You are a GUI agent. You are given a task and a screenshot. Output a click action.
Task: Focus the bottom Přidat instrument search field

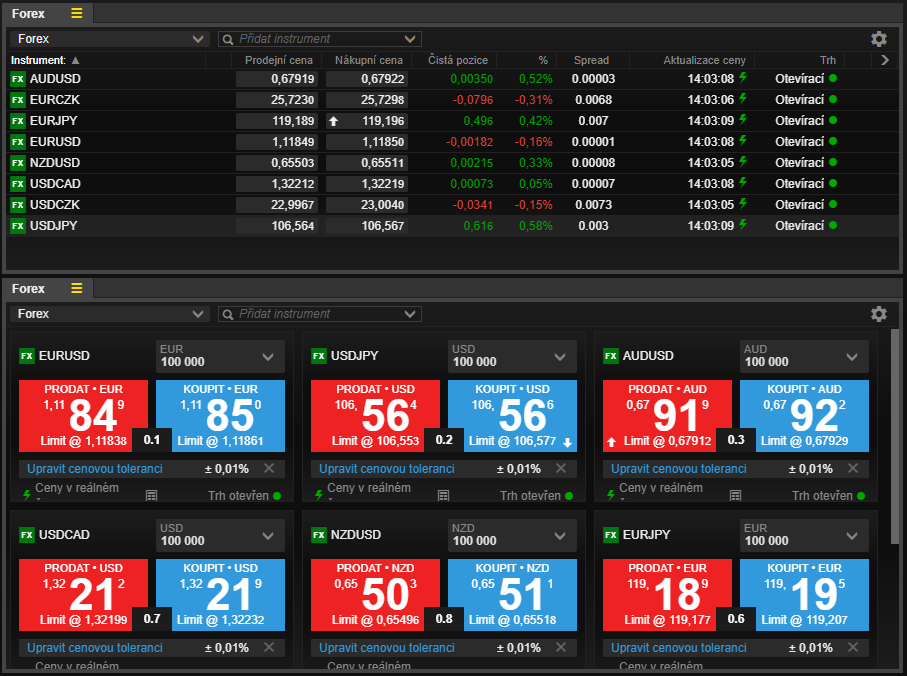[319, 313]
